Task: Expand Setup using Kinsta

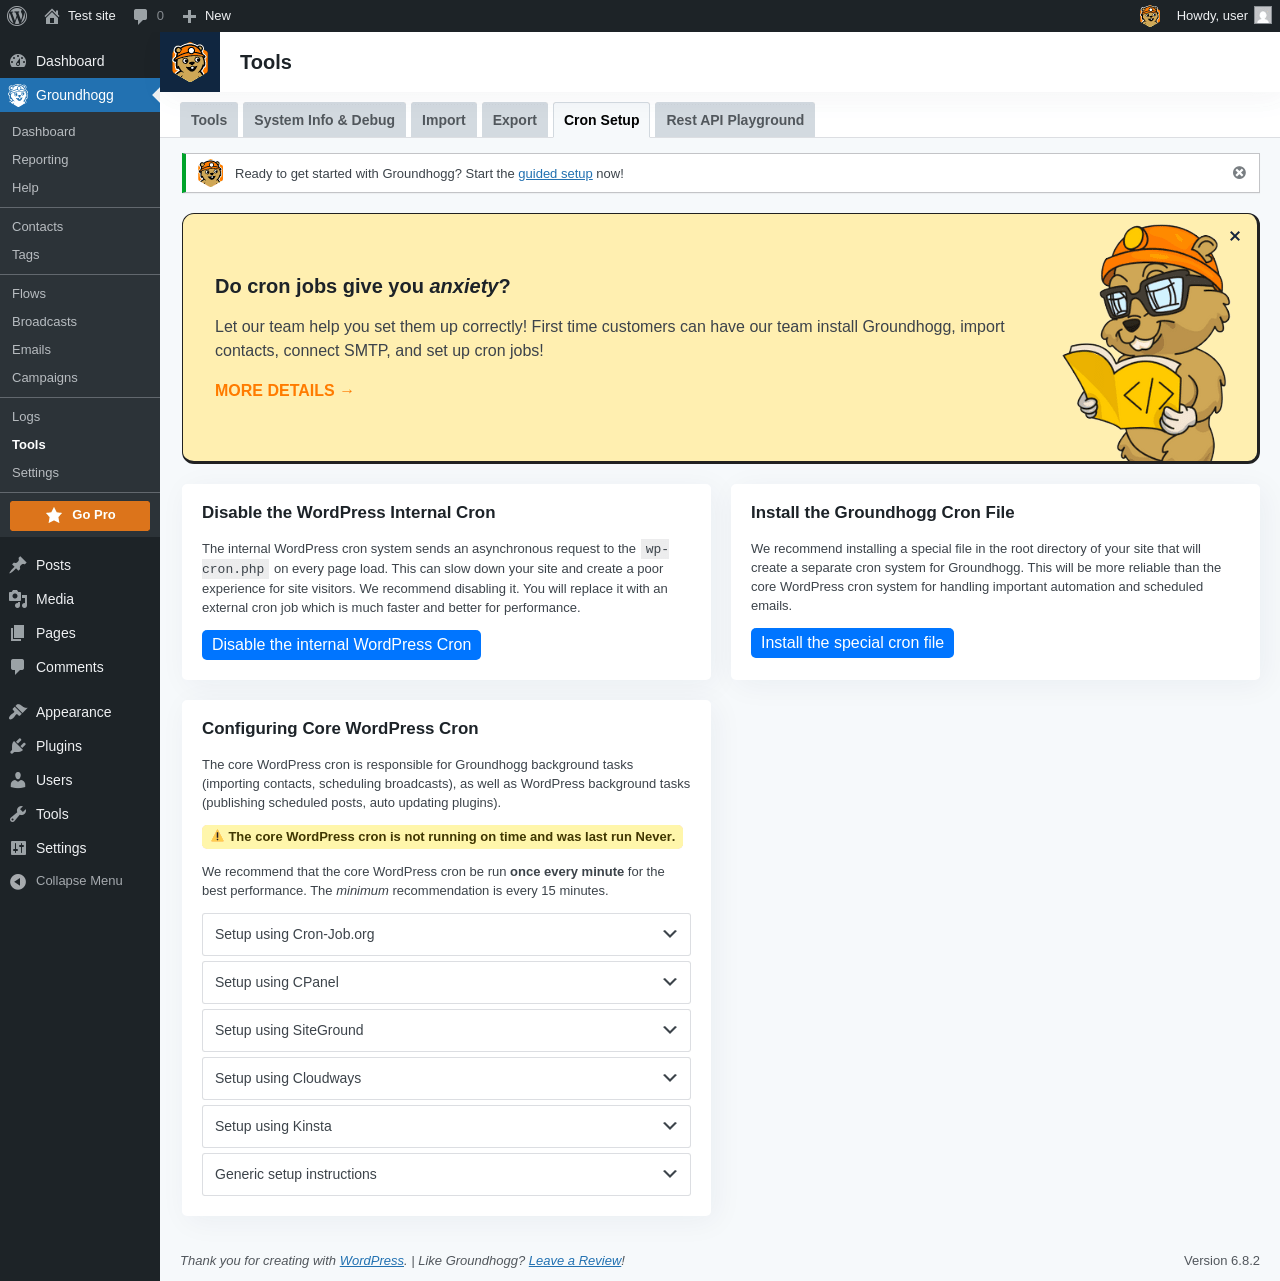Action: (x=446, y=1126)
